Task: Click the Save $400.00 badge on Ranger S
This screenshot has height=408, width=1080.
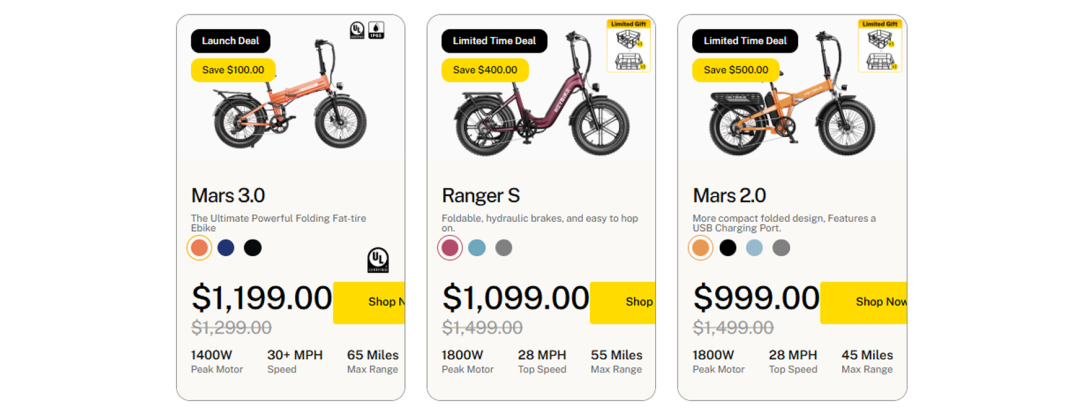Action: pyautogui.click(x=485, y=70)
